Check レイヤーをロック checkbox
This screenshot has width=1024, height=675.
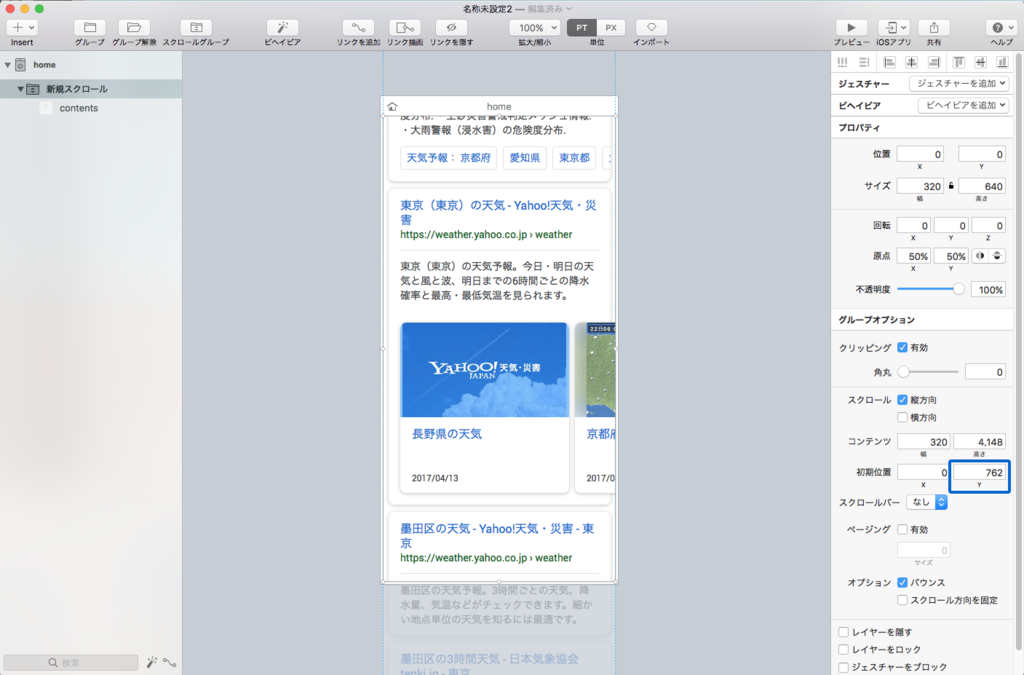pyautogui.click(x=843, y=650)
